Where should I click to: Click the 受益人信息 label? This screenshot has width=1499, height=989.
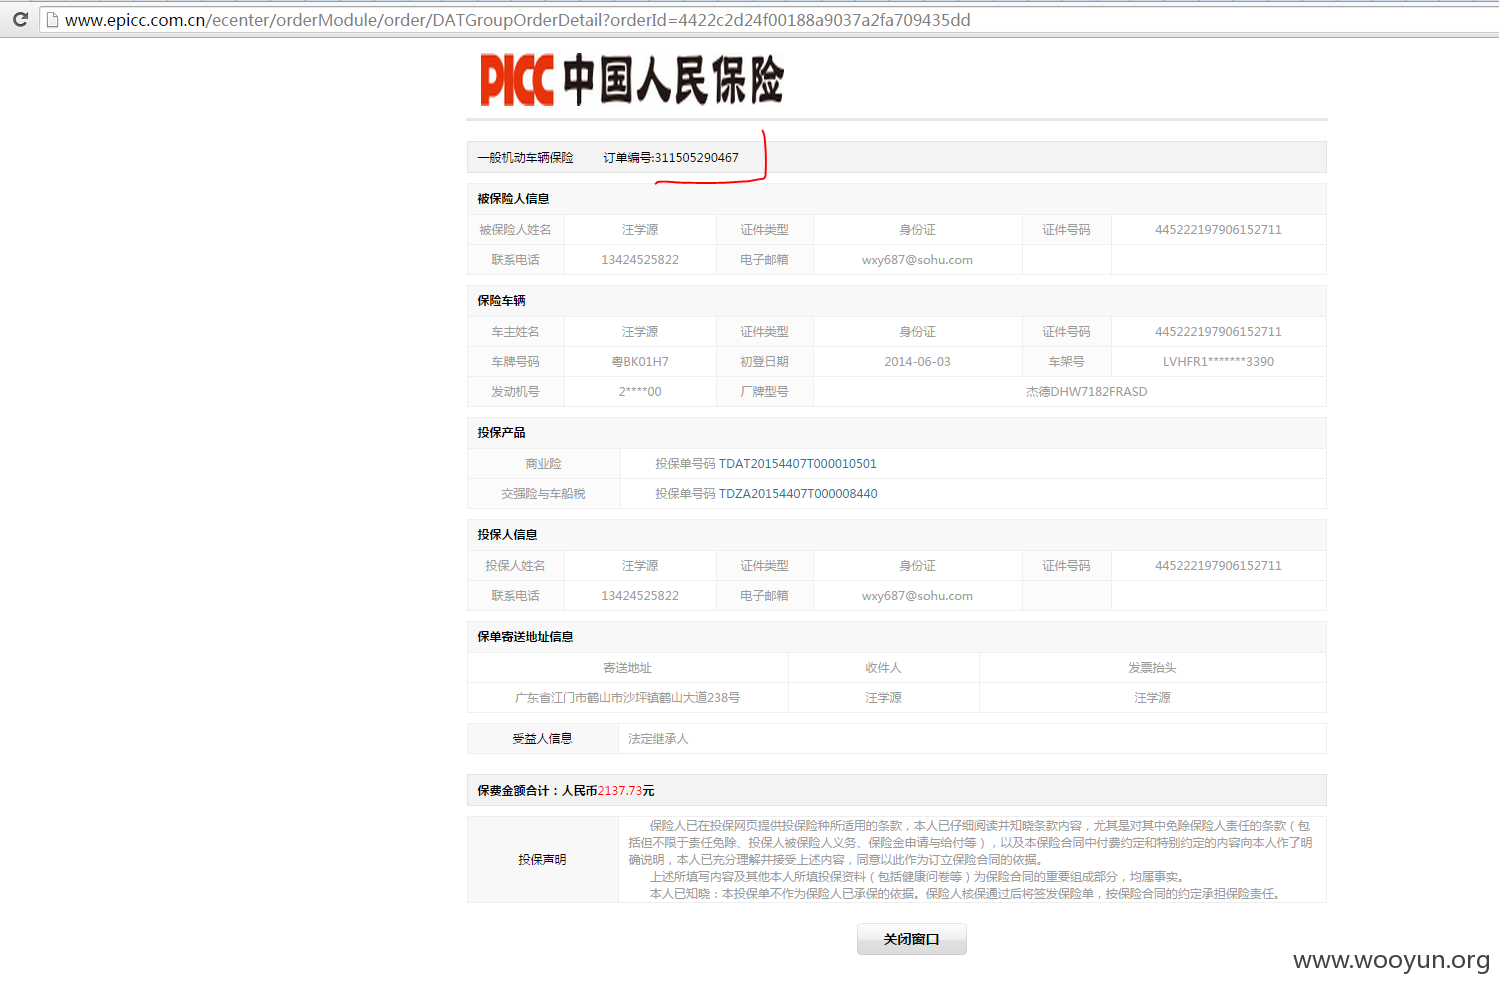542,739
